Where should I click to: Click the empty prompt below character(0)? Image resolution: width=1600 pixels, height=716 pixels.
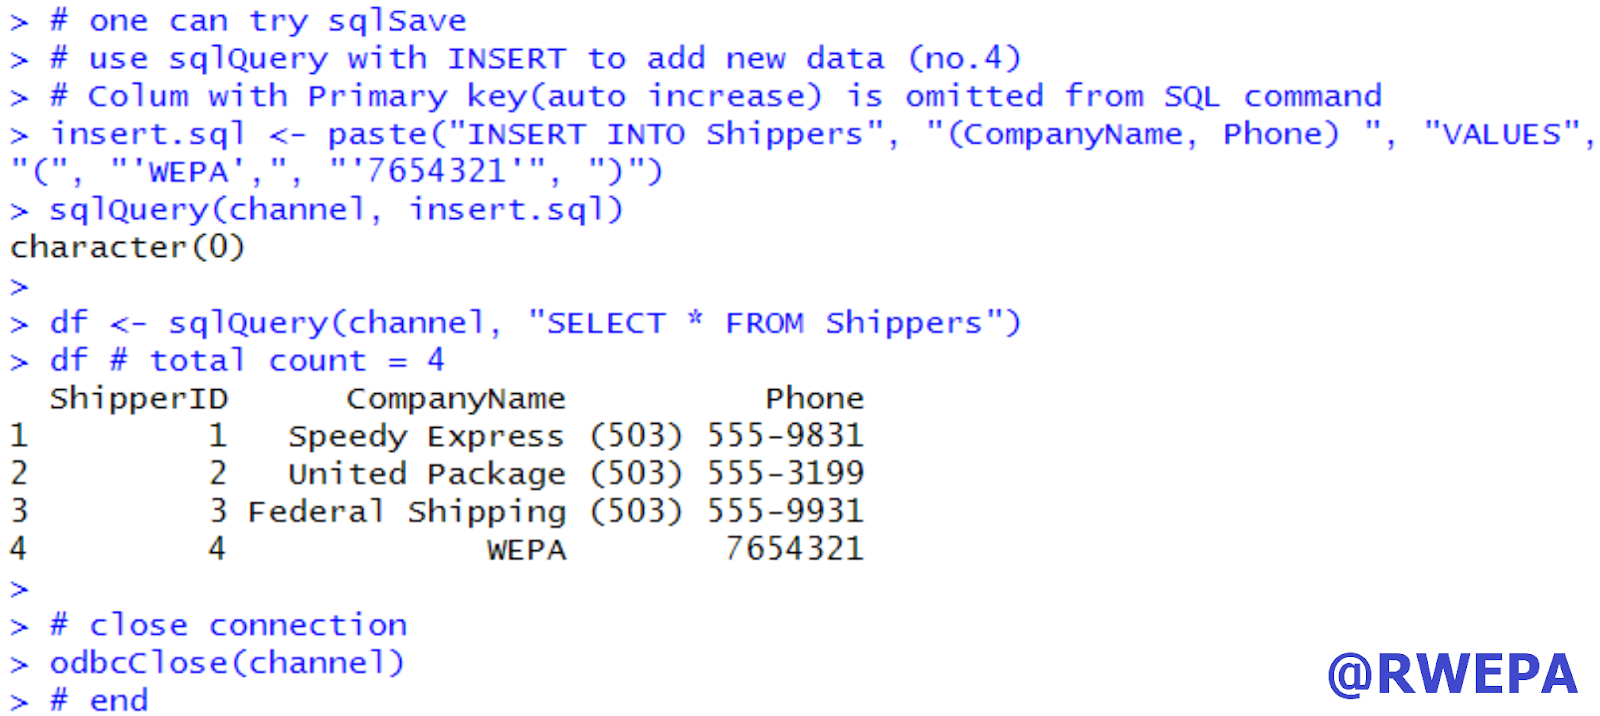click(x=19, y=288)
